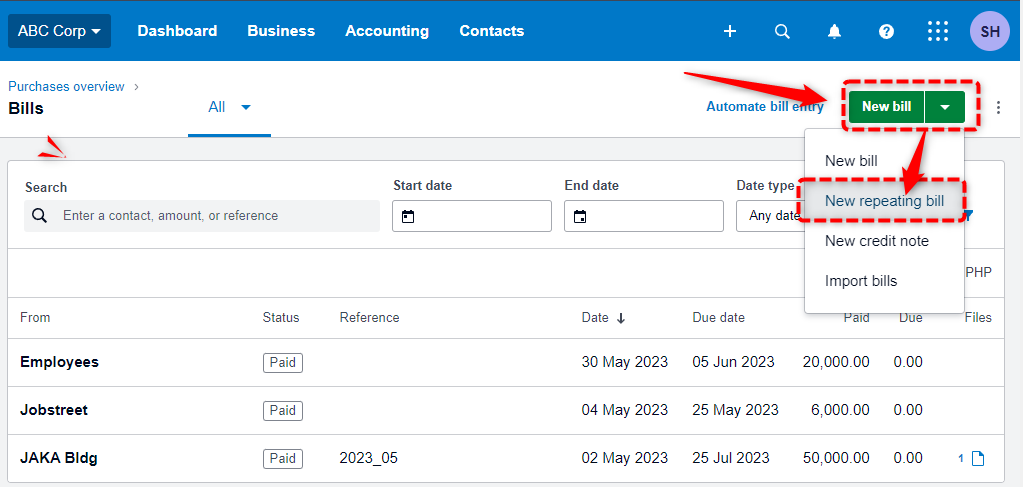Image resolution: width=1023 pixels, height=487 pixels.
Task: Open the Start date calendar picker
Action: point(408,216)
